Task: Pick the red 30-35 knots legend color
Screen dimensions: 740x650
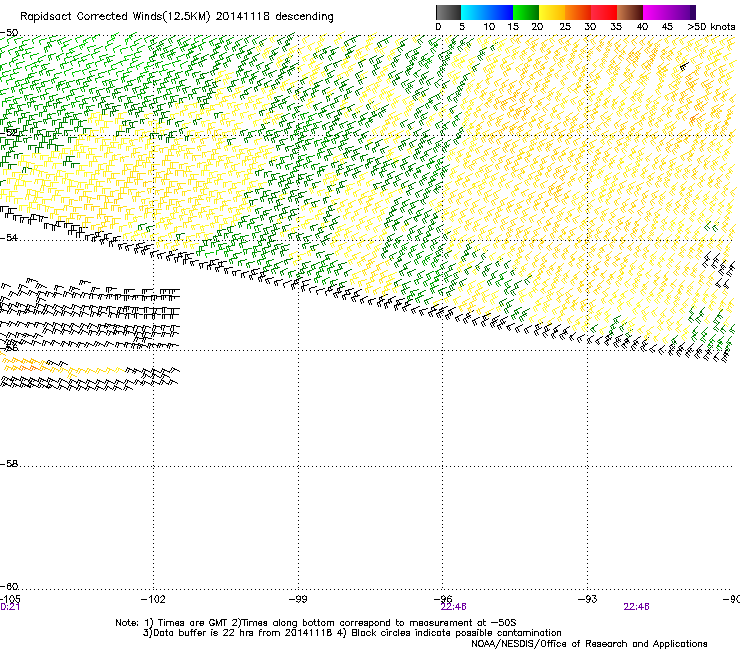Action: tap(604, 12)
